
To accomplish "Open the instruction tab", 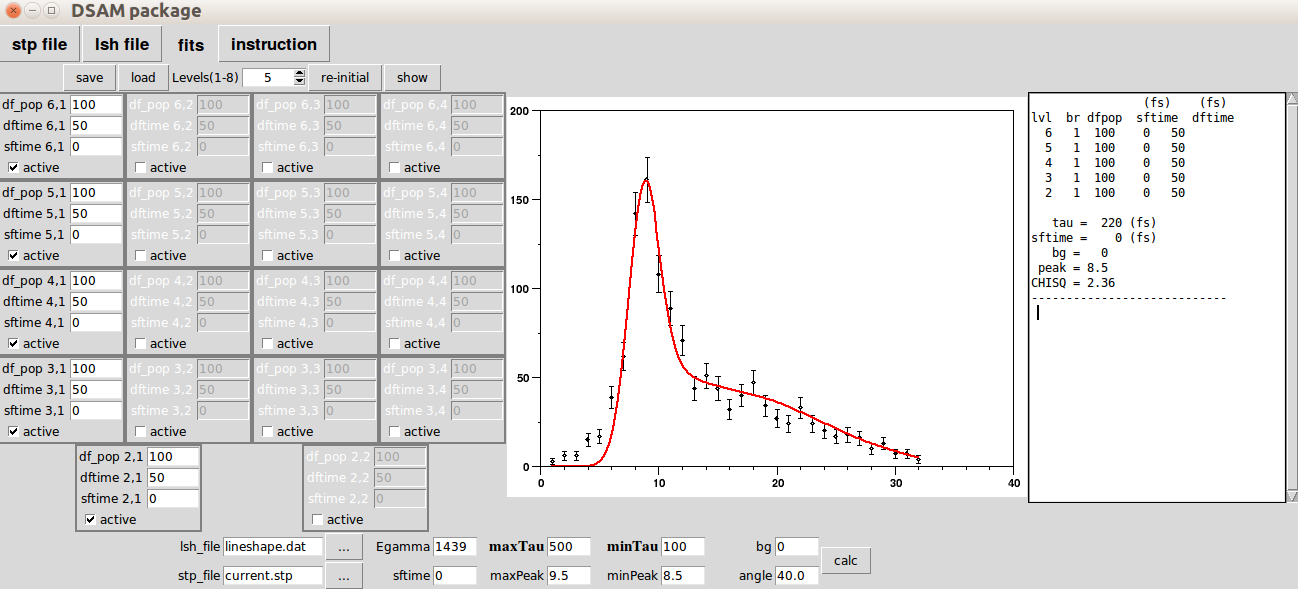I will tap(273, 44).
